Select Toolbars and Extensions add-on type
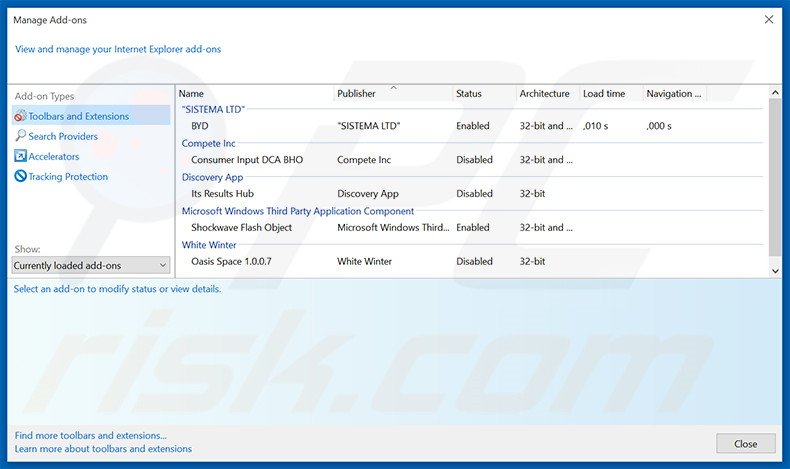 click(x=91, y=116)
